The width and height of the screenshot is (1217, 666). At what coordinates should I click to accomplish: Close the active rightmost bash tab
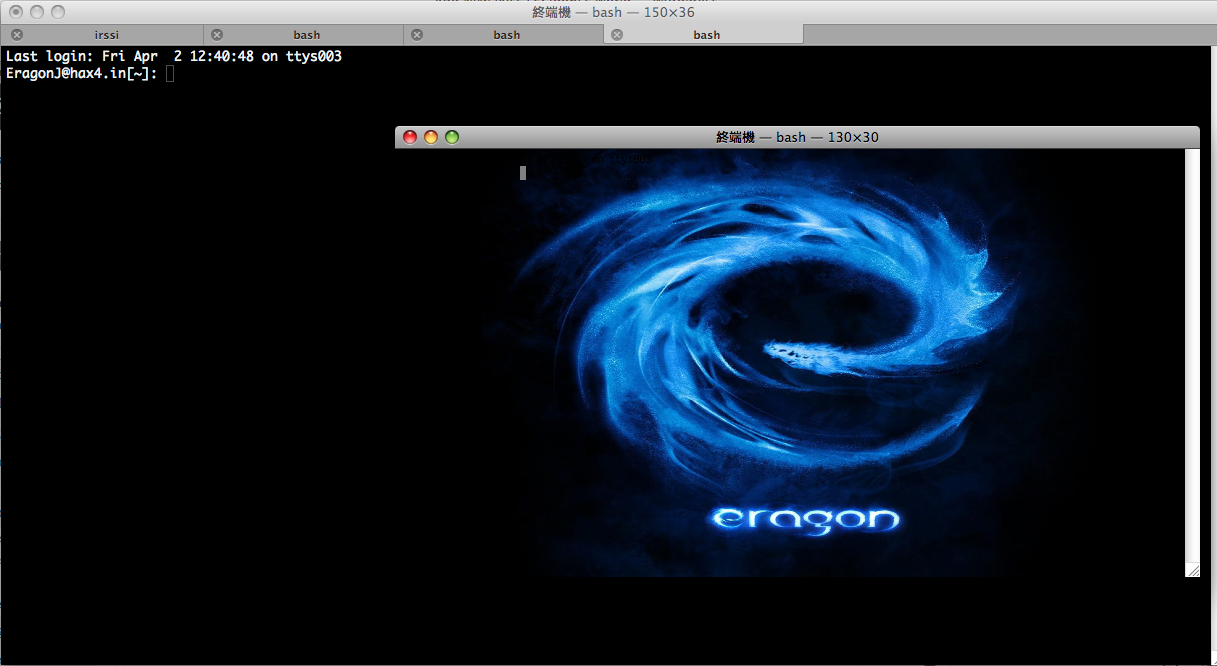coord(617,35)
